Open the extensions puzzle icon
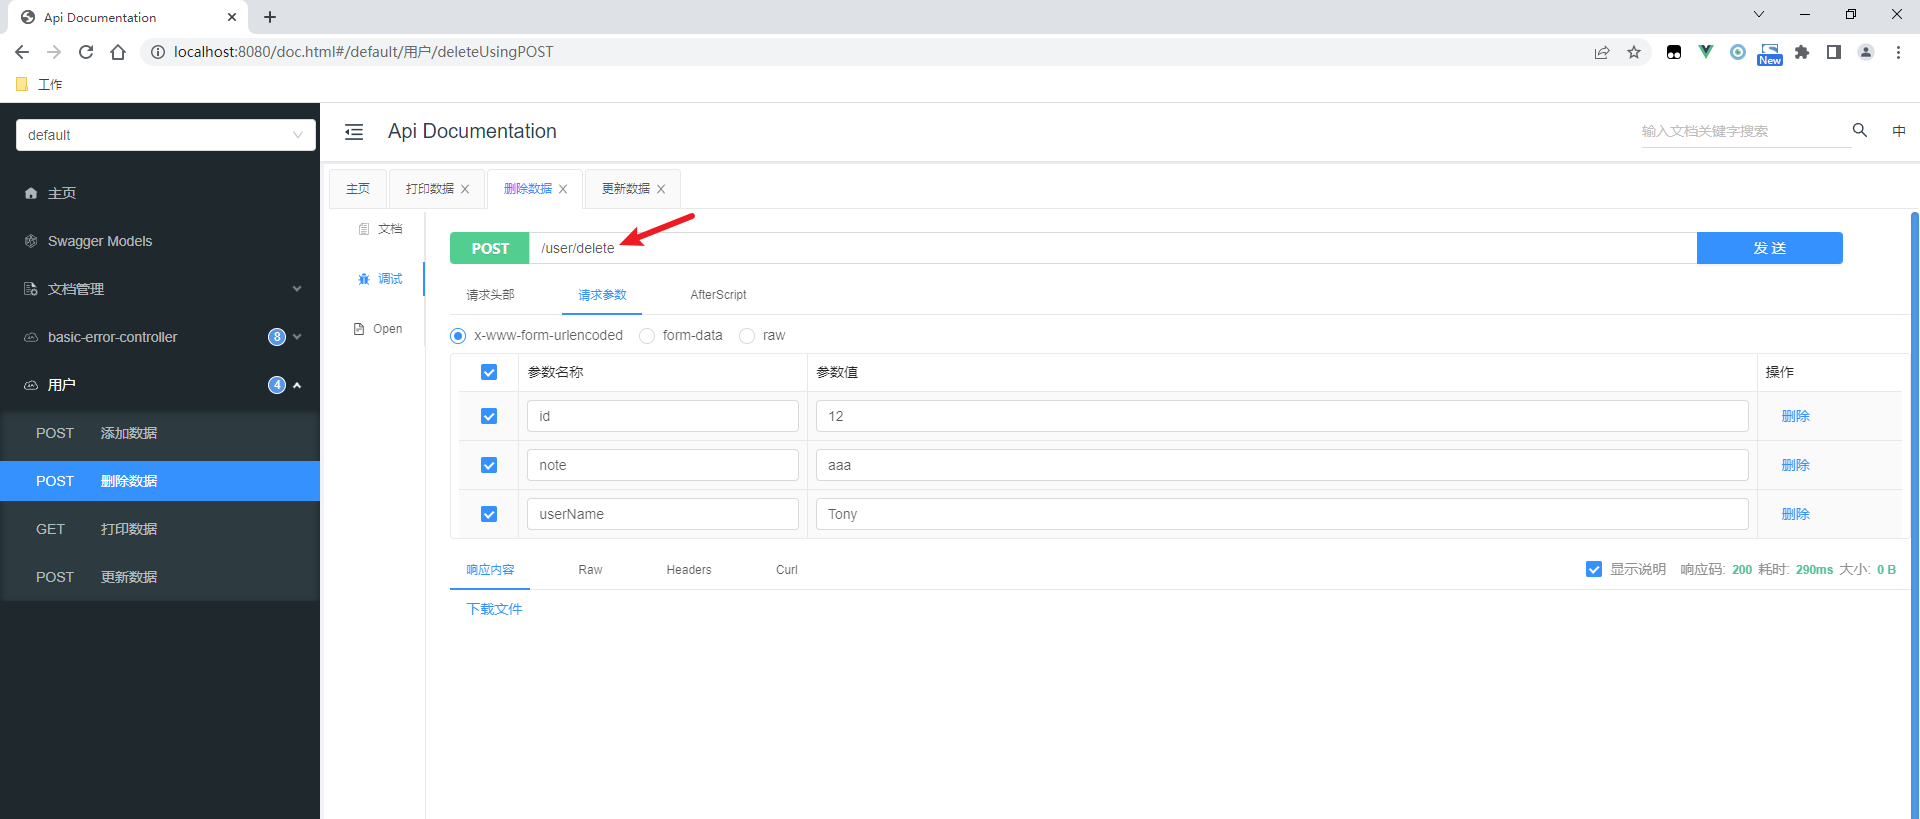 (1802, 52)
